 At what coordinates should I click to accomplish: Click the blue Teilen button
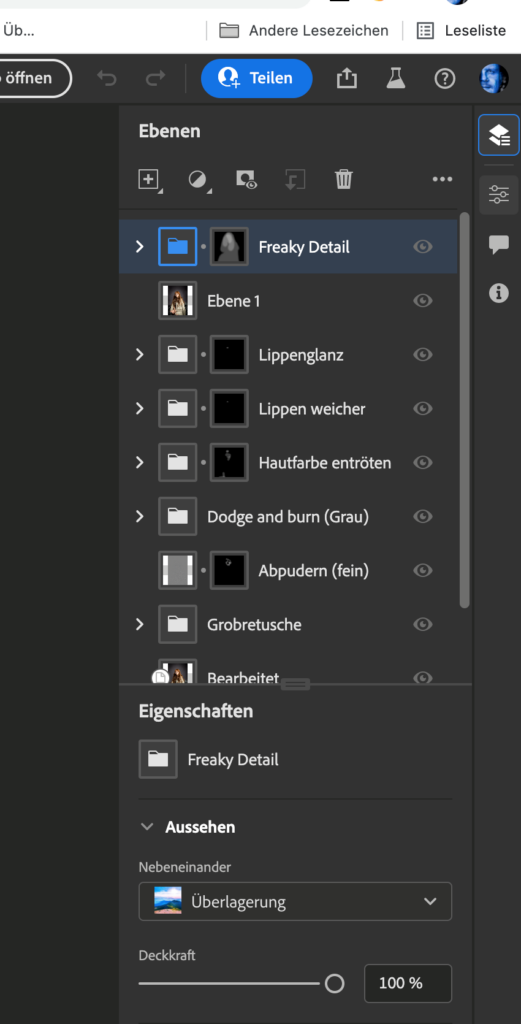pyautogui.click(x=257, y=78)
